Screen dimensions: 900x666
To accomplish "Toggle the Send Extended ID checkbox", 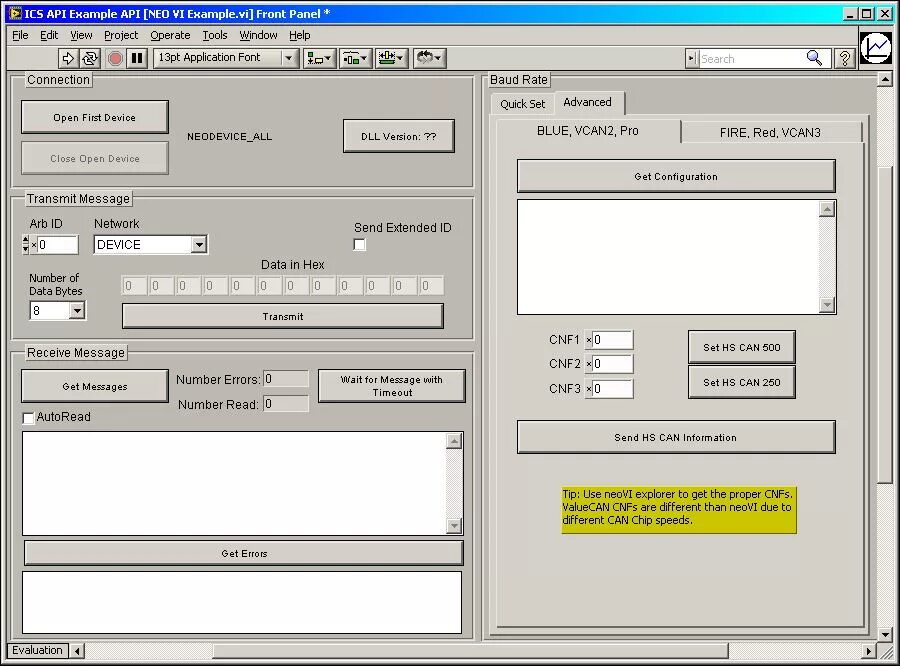I will click(x=359, y=245).
